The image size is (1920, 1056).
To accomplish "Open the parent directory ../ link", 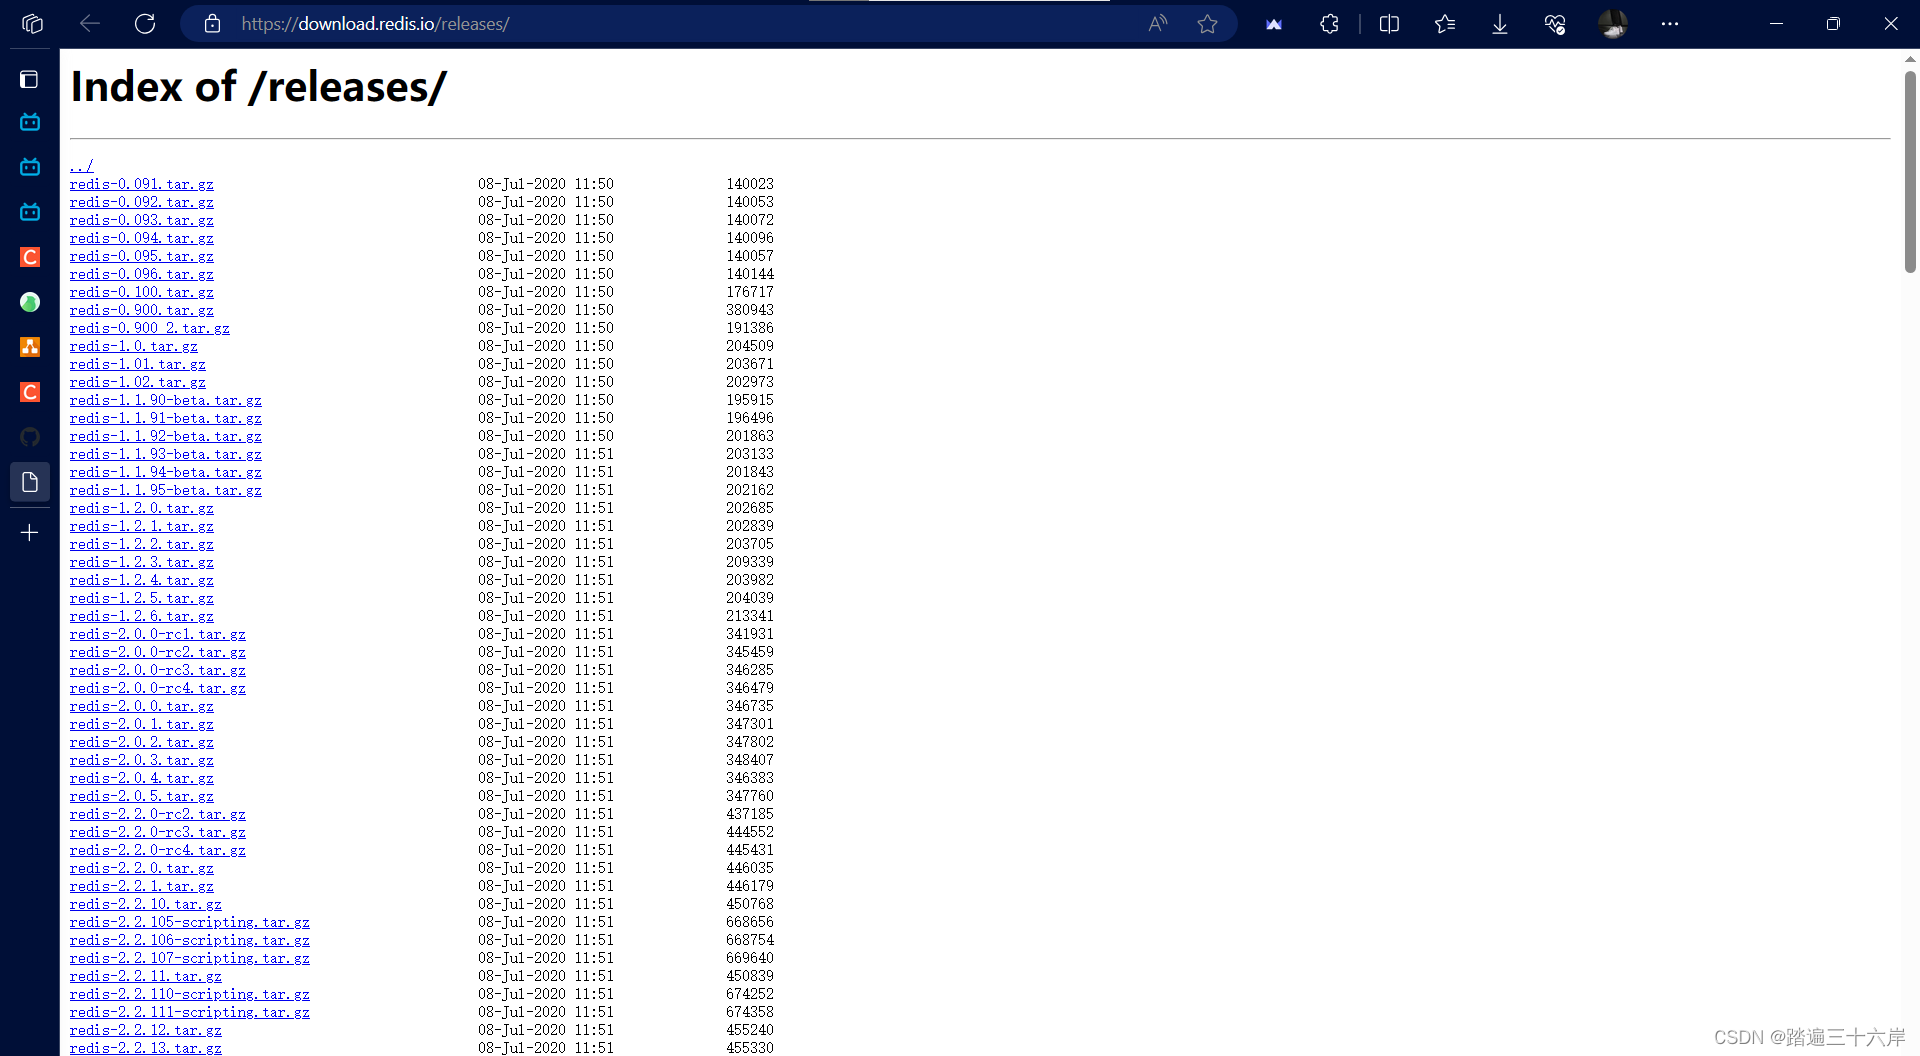I will click(x=81, y=166).
